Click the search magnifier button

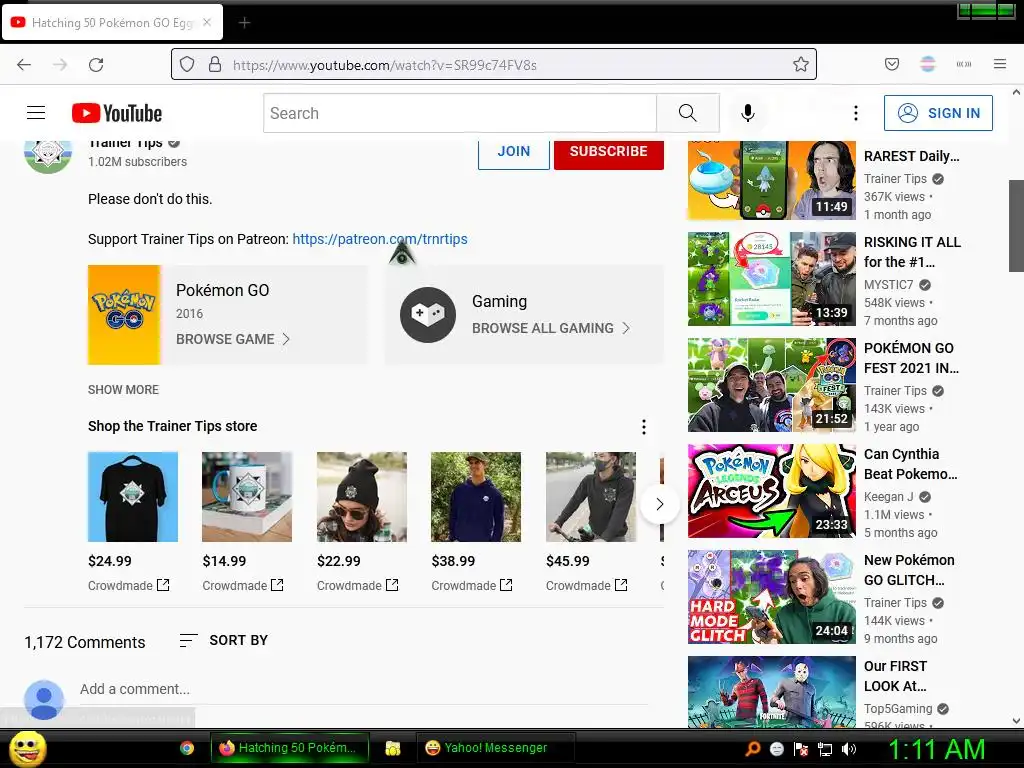688,113
